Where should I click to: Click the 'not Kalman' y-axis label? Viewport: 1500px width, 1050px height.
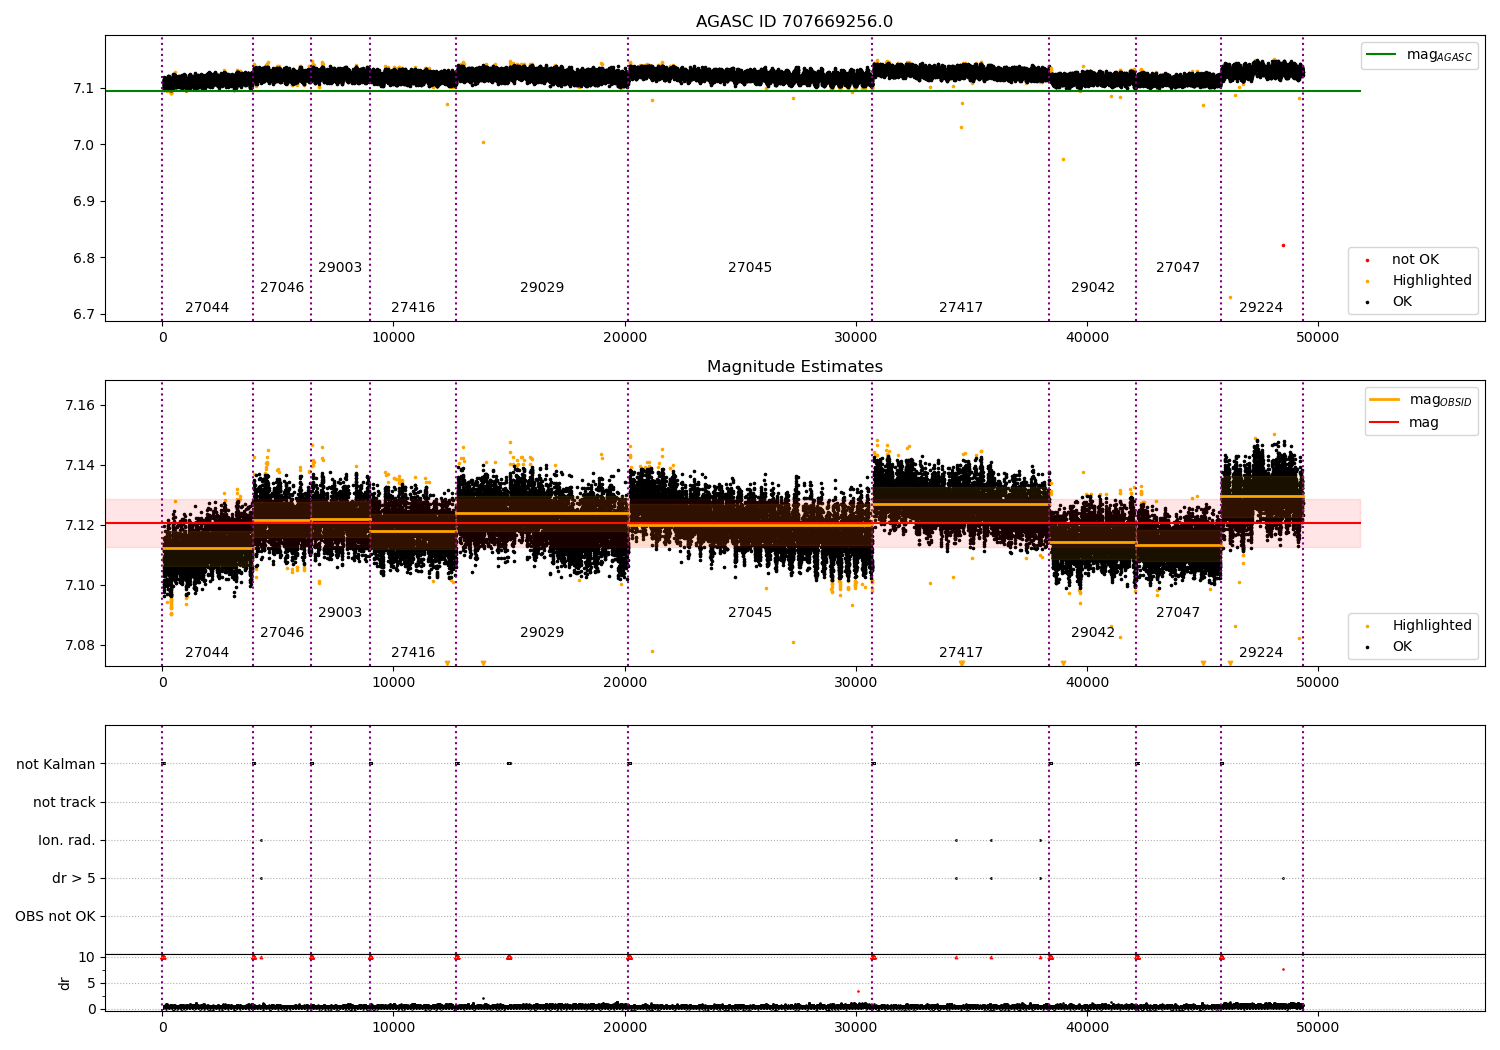(x=56, y=765)
